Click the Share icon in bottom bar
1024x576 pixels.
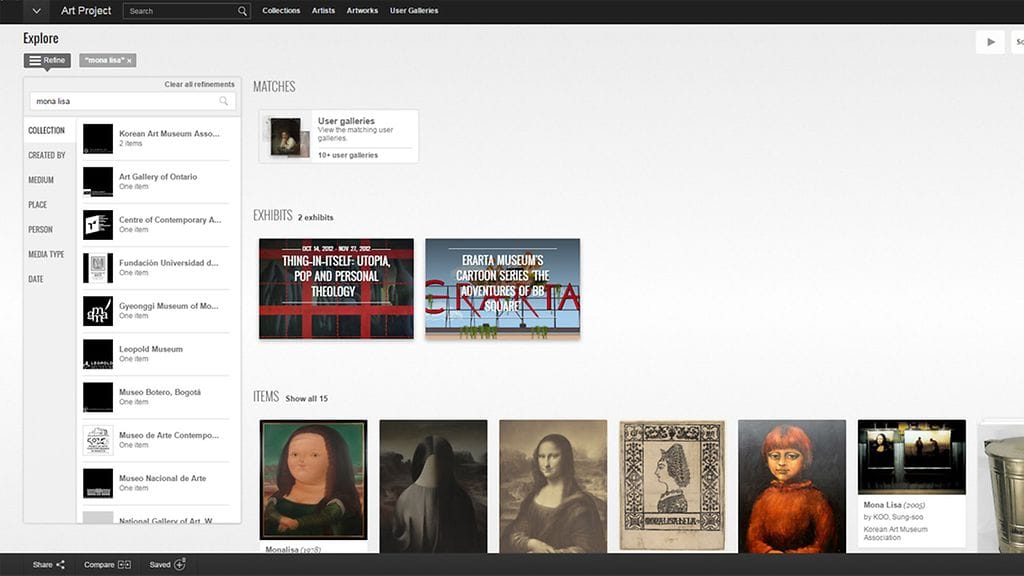(60, 565)
